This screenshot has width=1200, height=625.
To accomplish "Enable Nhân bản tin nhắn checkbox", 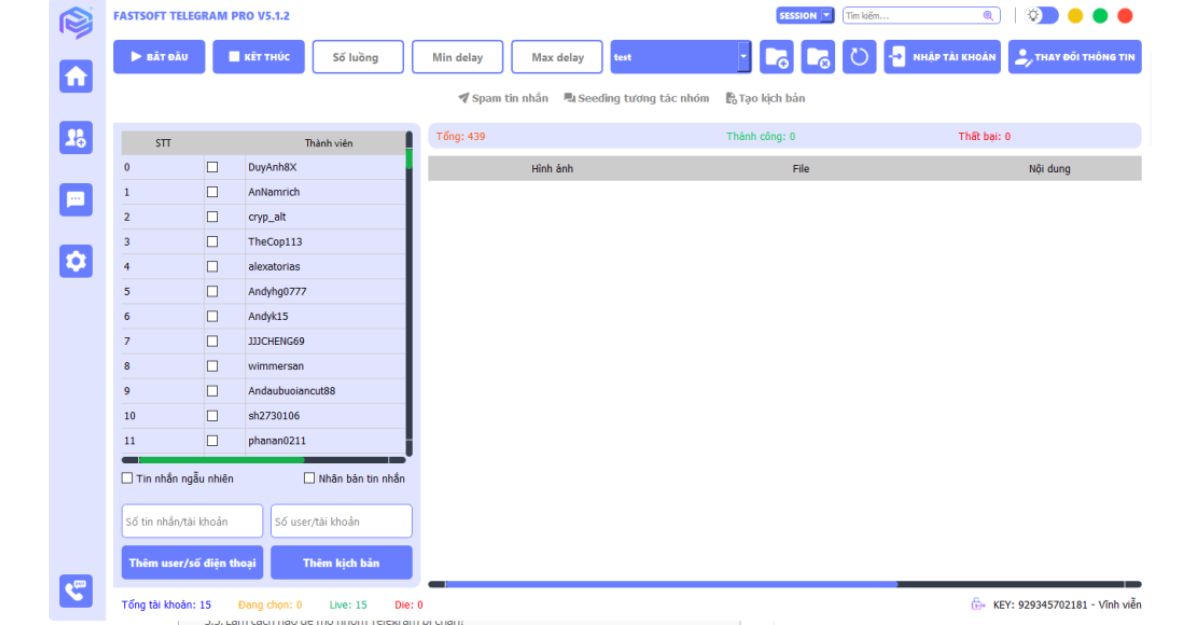I will (x=309, y=478).
